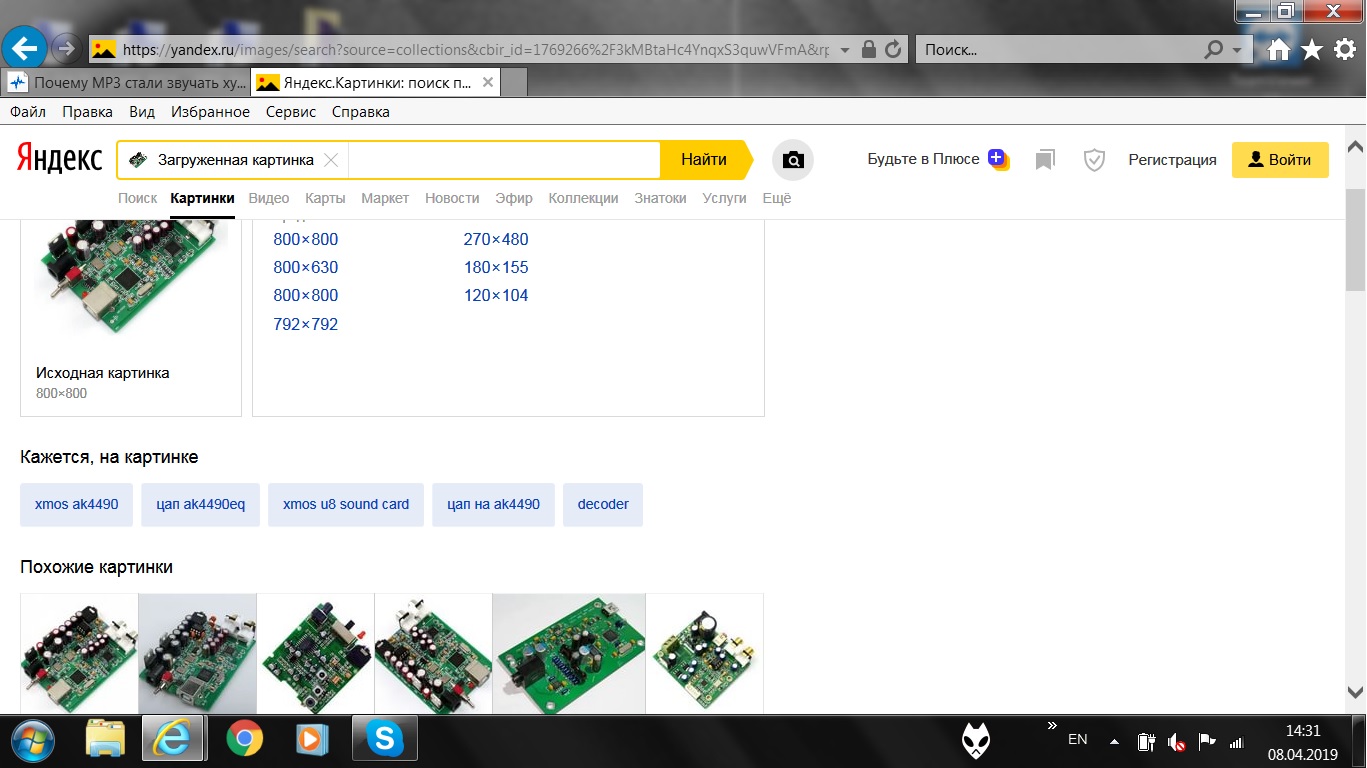Switch to the Видео tab
The height and width of the screenshot is (768, 1367).
(269, 198)
